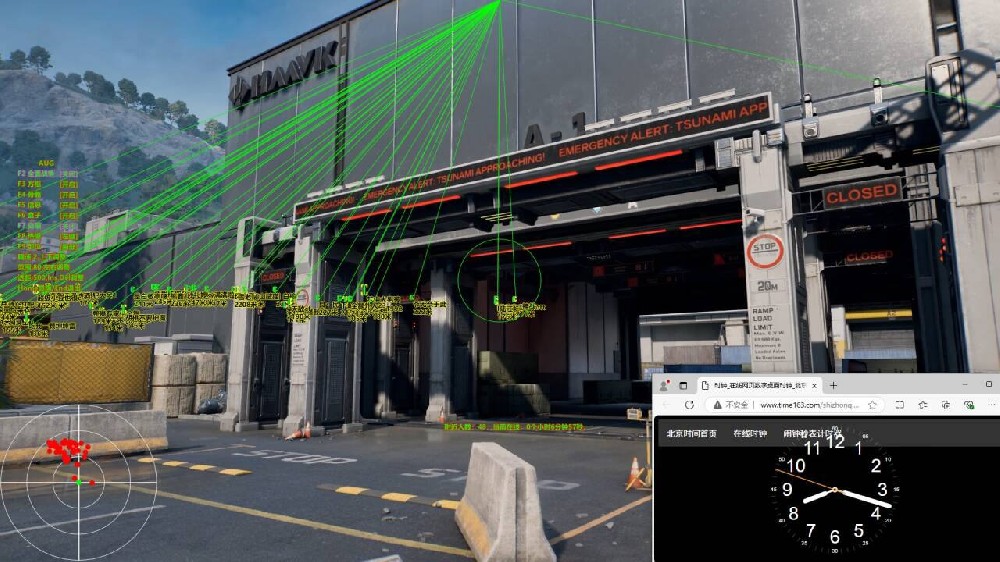Toggle the split screen icon in Edge

click(899, 405)
